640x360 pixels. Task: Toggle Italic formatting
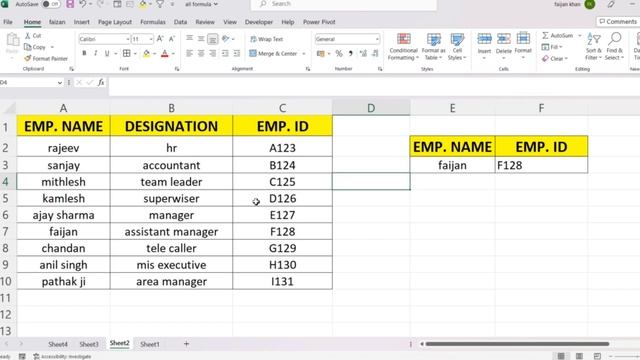click(x=96, y=53)
